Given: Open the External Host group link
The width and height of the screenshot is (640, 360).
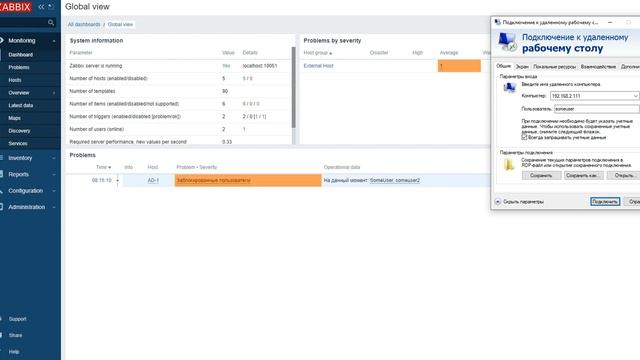Looking at the screenshot, I should tap(318, 66).
